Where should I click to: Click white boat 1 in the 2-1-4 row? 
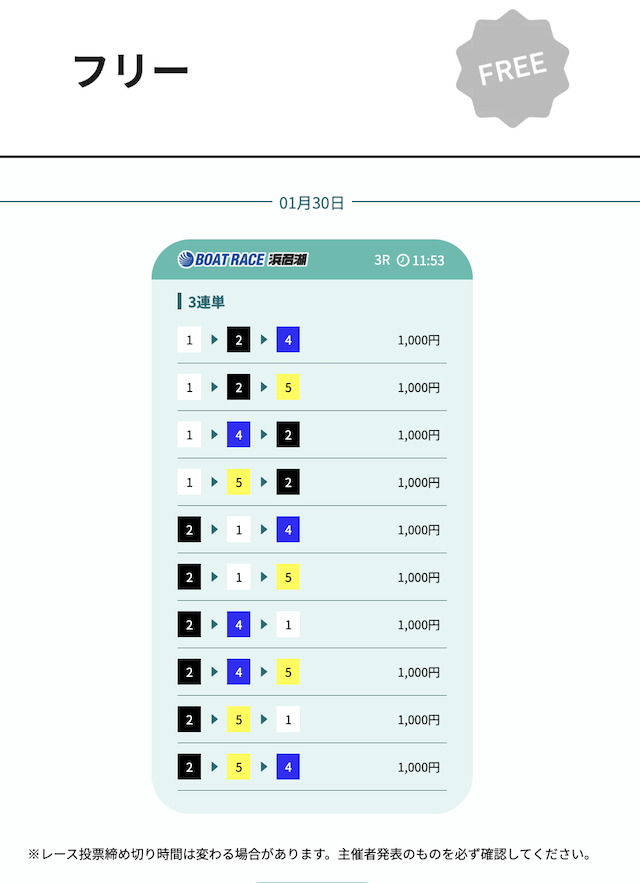coord(239,530)
